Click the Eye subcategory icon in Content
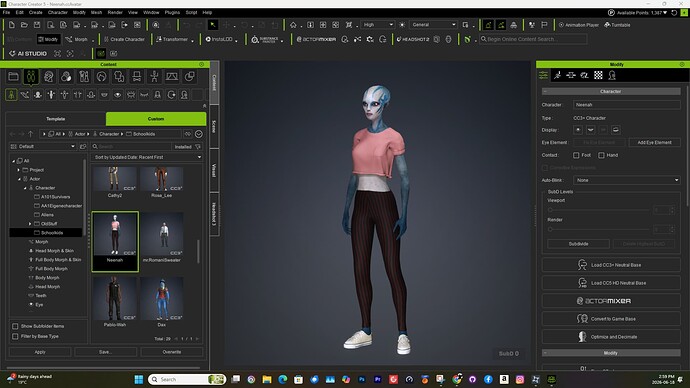 (117, 95)
